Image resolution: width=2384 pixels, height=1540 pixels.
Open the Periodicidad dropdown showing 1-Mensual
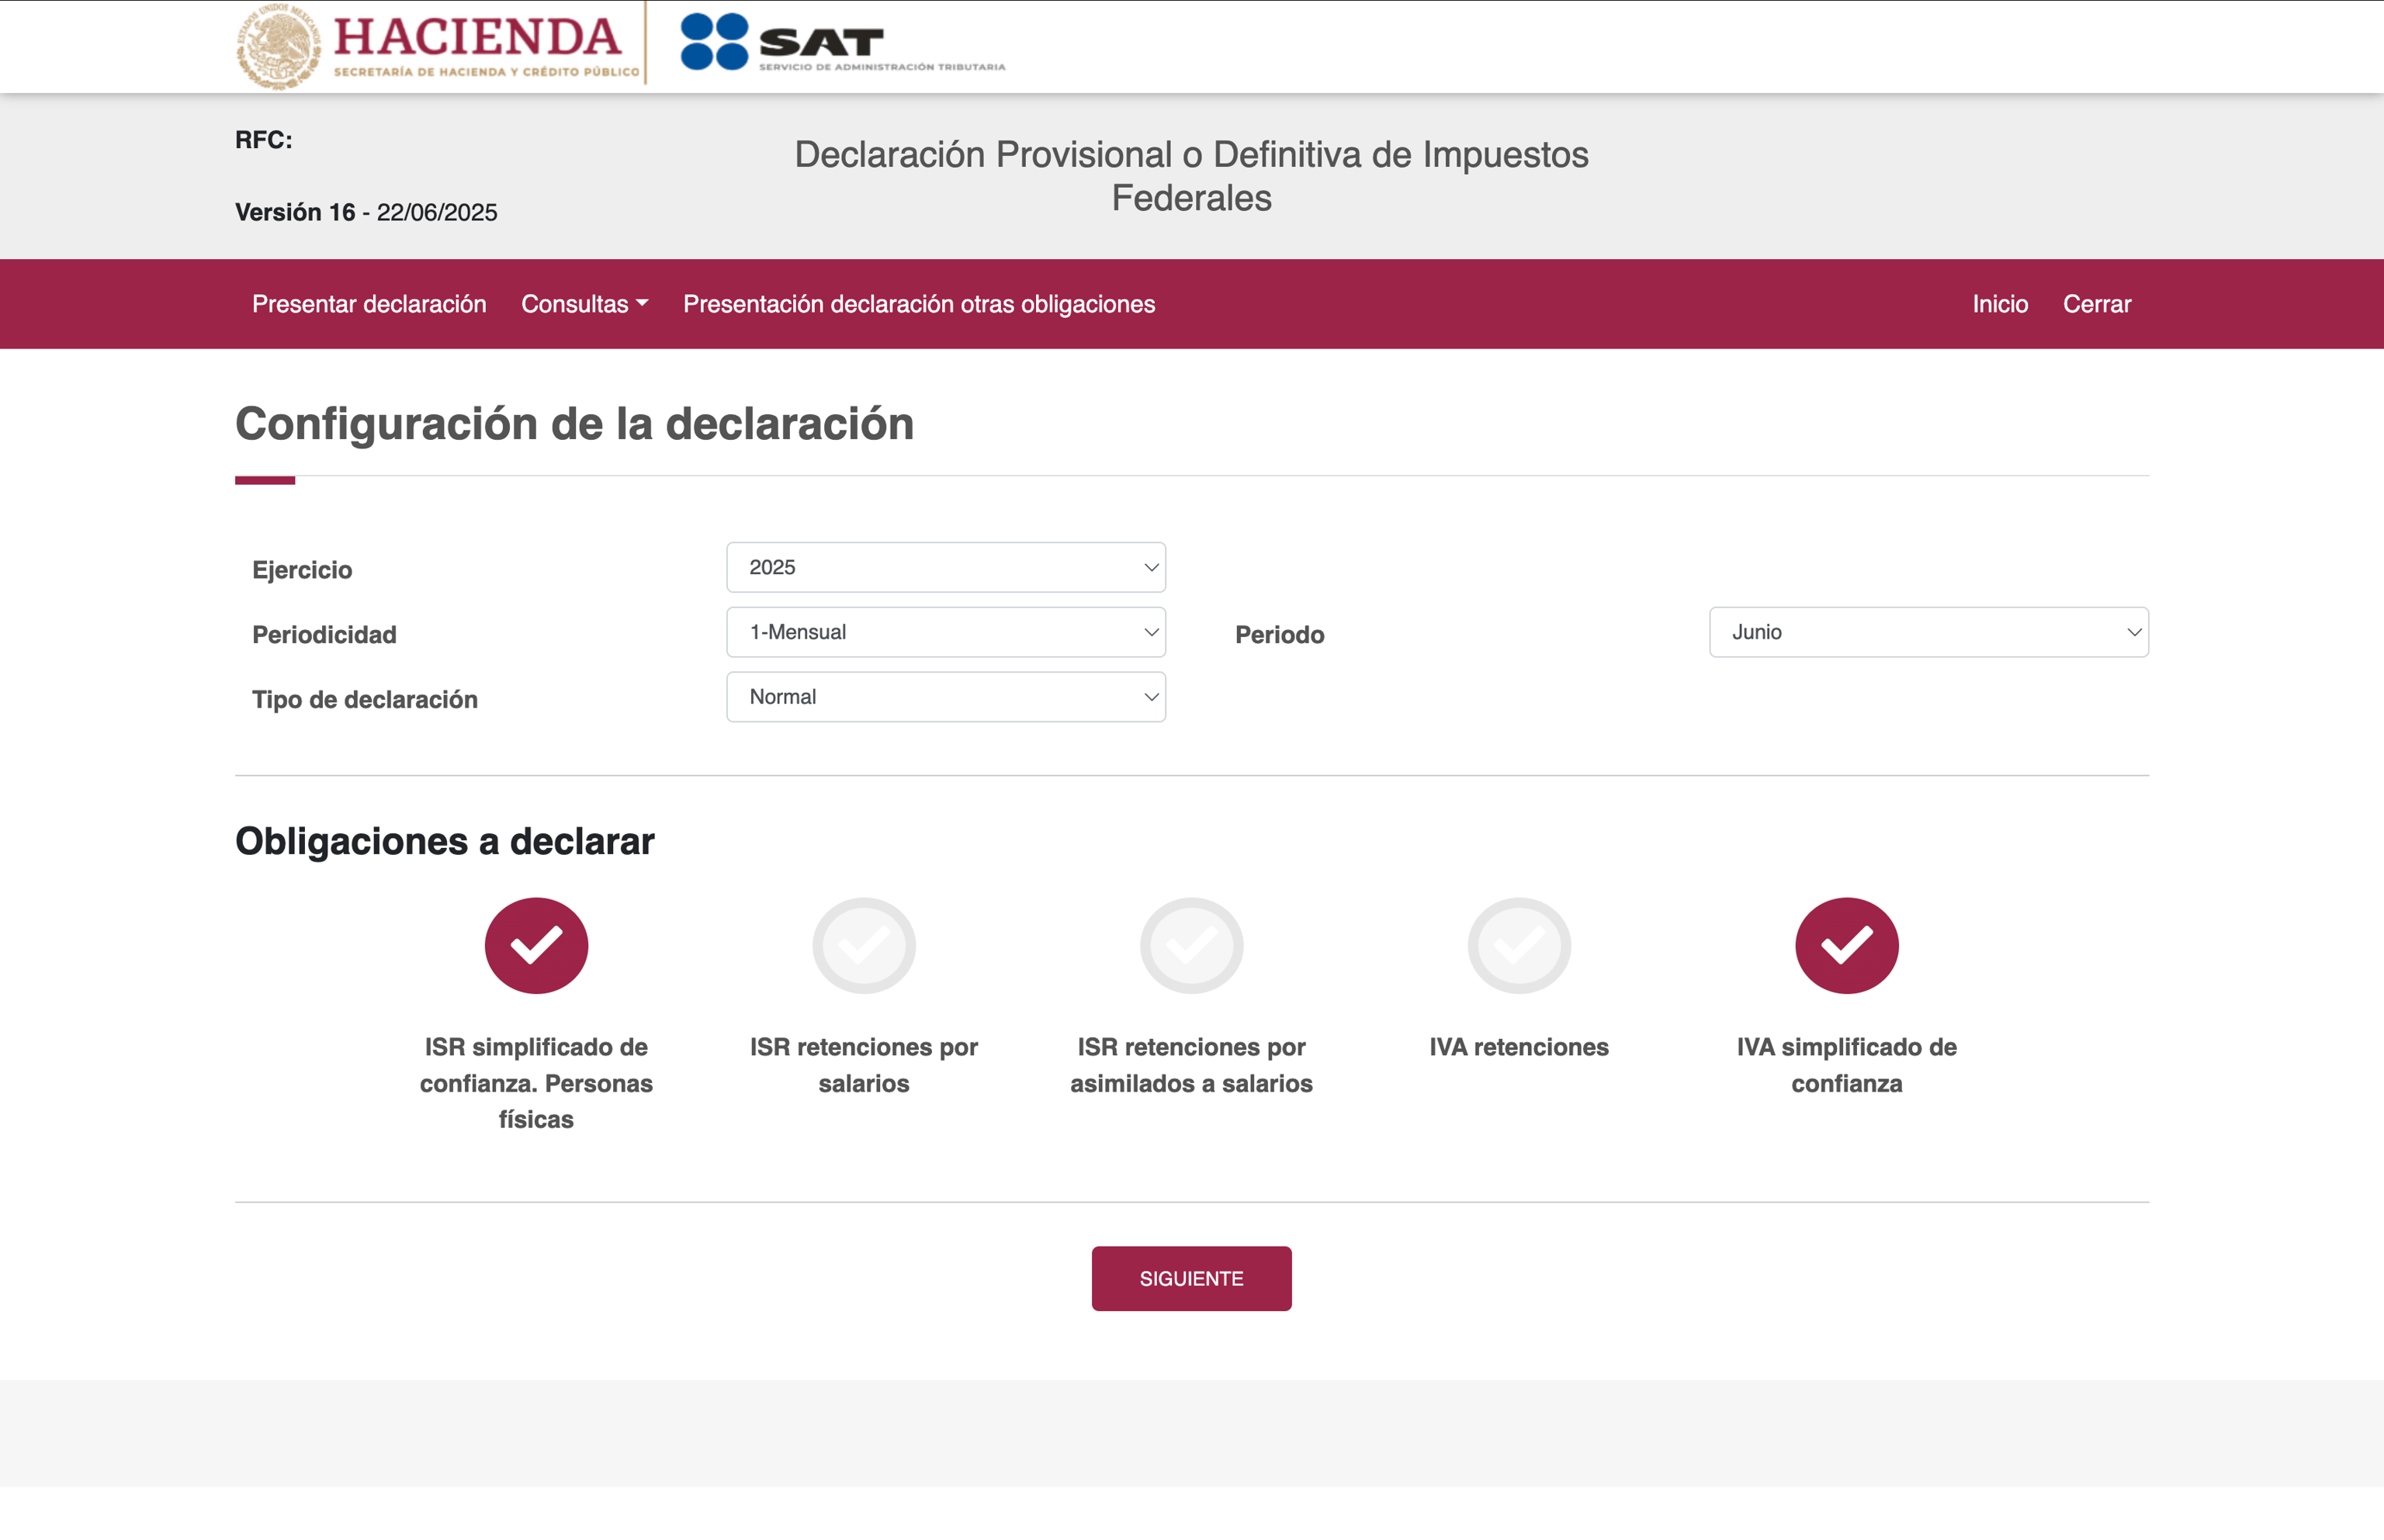(945, 632)
